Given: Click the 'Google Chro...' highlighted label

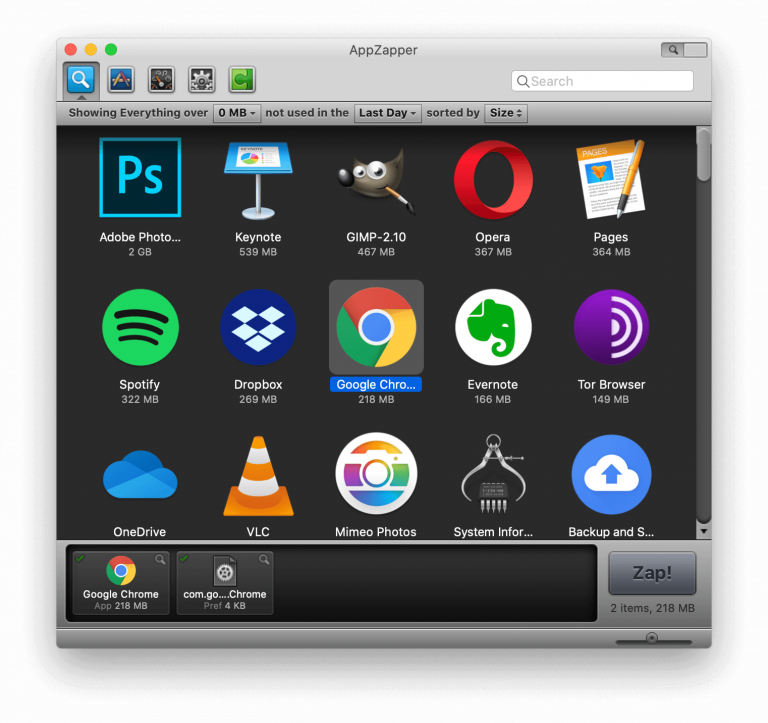Looking at the screenshot, I should tap(376, 385).
